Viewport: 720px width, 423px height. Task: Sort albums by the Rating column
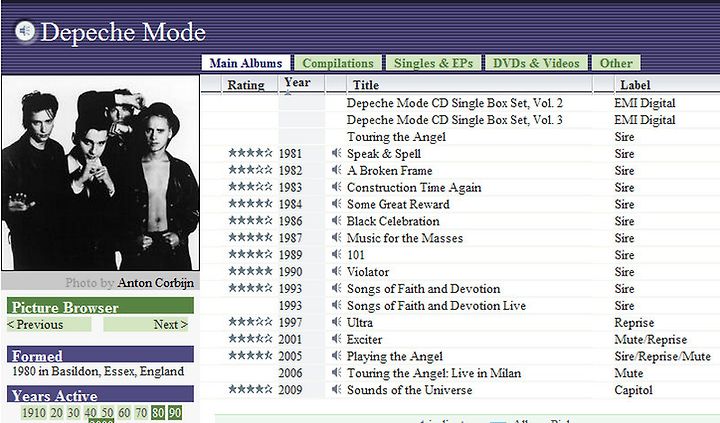click(246, 85)
